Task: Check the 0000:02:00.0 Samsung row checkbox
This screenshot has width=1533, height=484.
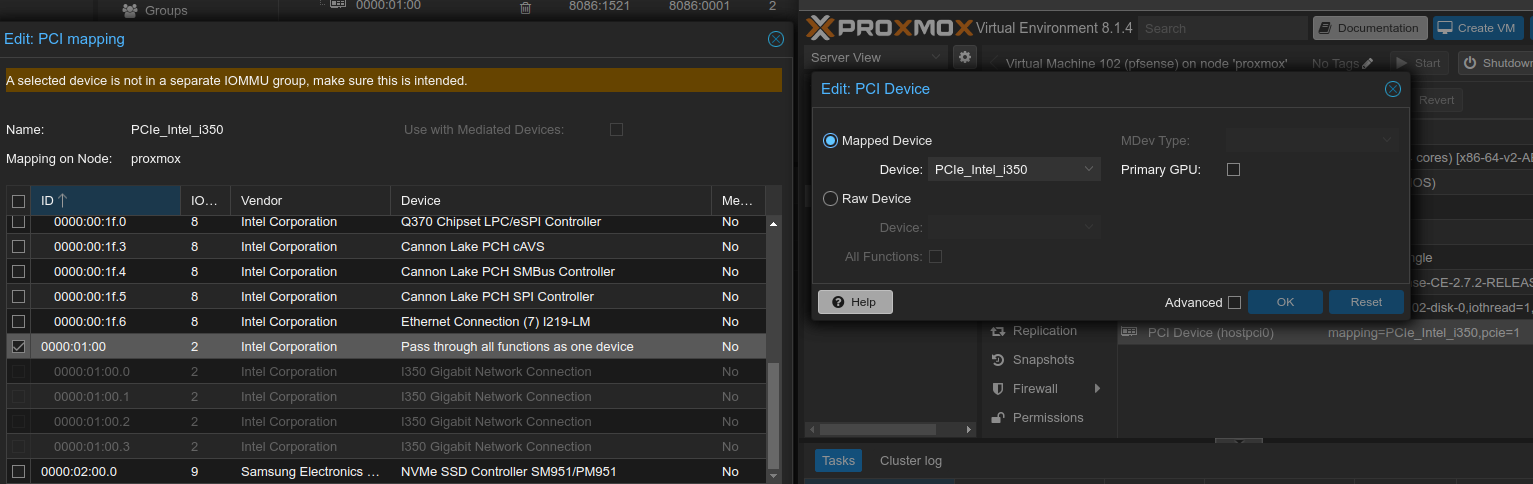Action: pyautogui.click(x=18, y=472)
